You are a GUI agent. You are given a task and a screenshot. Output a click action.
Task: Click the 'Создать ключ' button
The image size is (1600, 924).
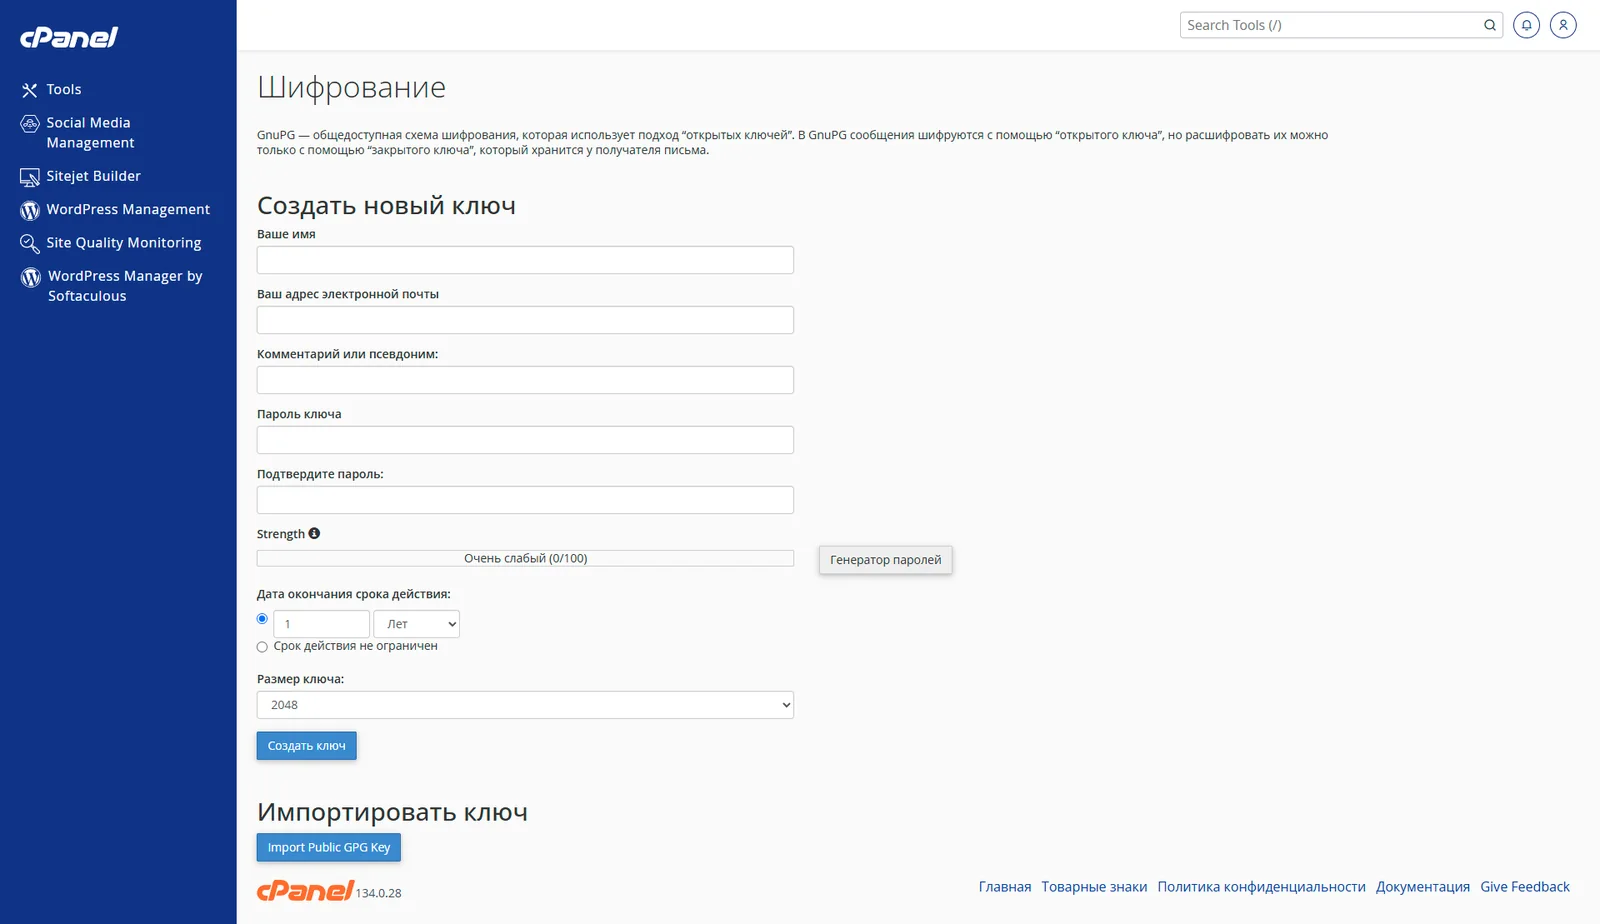tap(306, 746)
